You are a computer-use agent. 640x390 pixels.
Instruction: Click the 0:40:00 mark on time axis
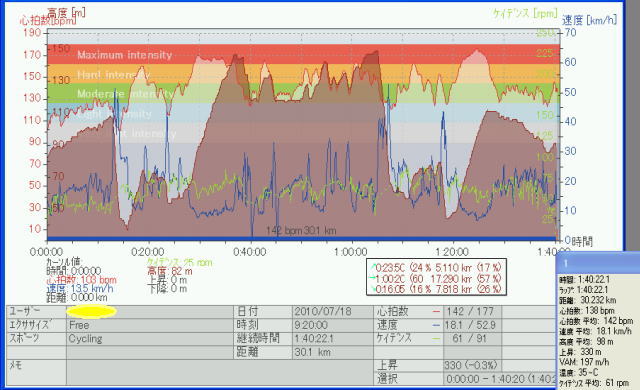pyautogui.click(x=249, y=252)
